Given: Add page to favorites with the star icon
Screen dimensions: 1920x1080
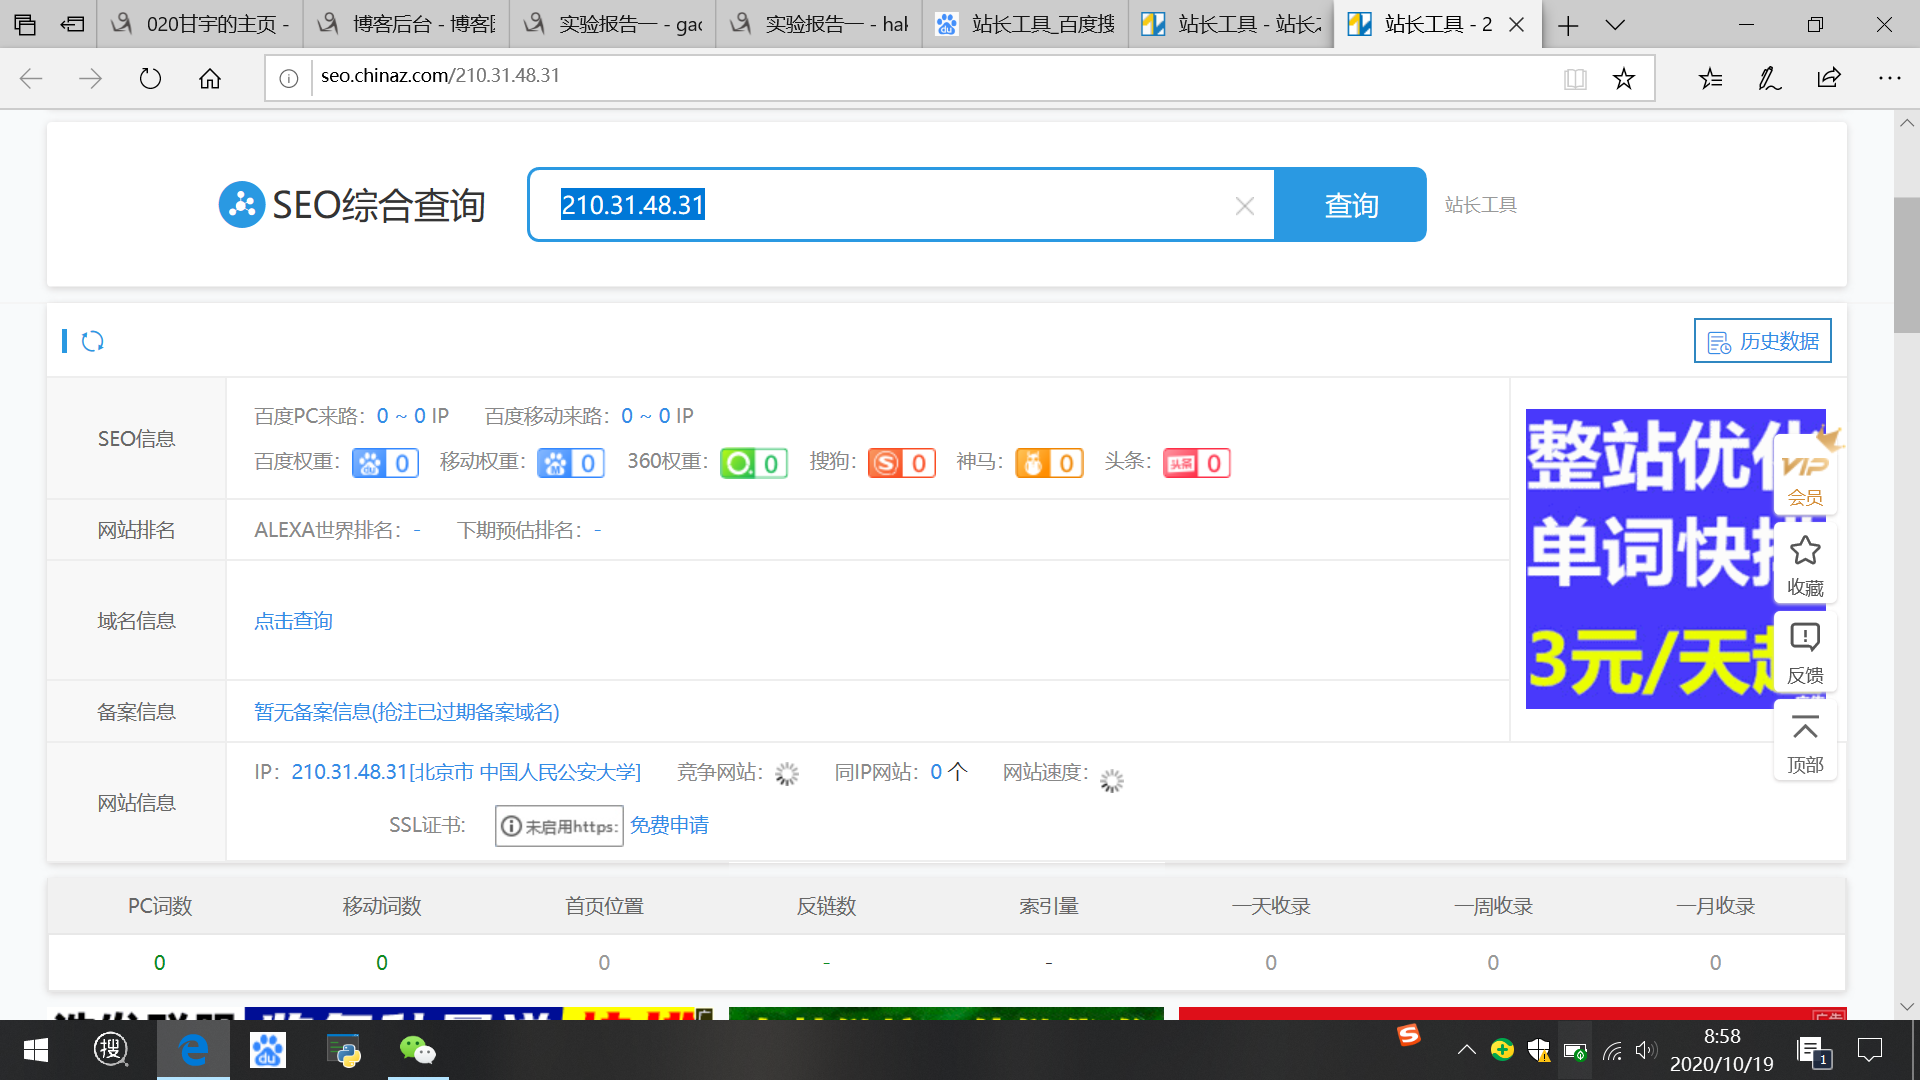Looking at the screenshot, I should pos(1623,79).
